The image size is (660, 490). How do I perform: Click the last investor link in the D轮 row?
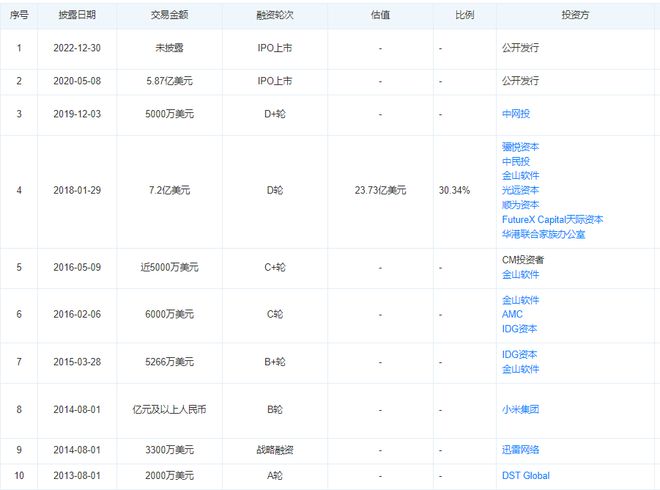pyautogui.click(x=543, y=234)
